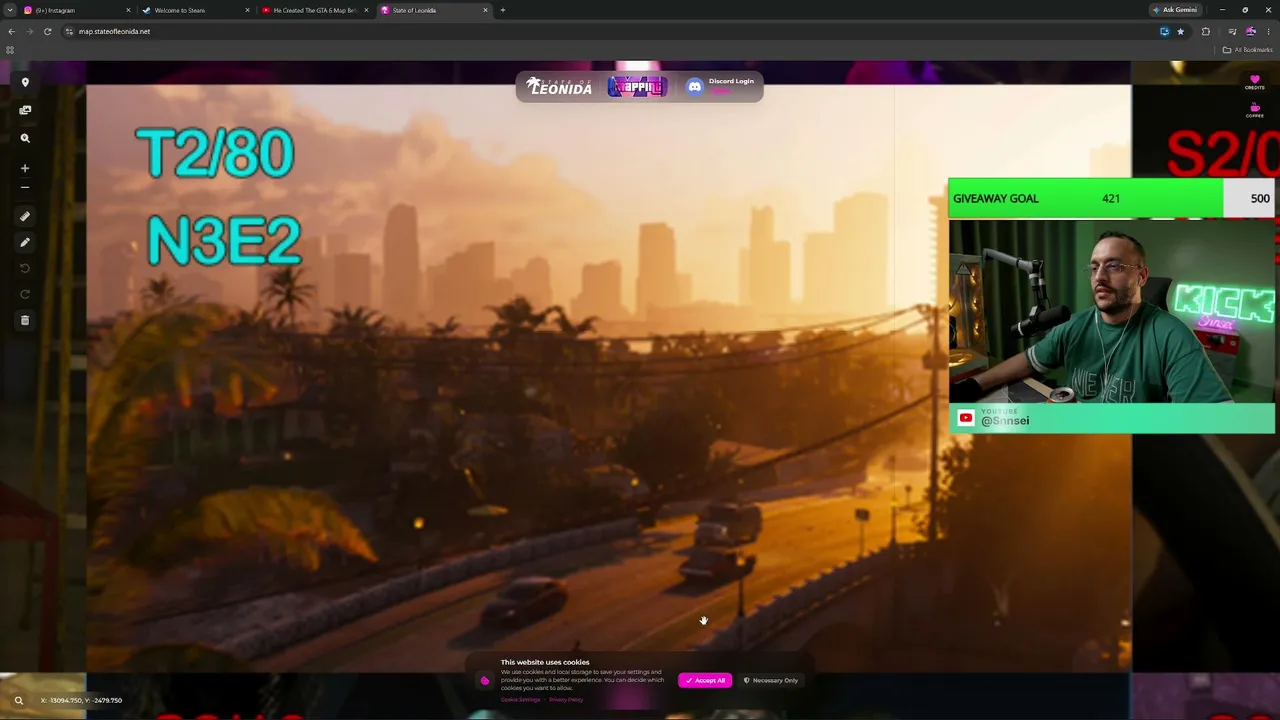Switch to the Welcome to Steam tab

197,10
